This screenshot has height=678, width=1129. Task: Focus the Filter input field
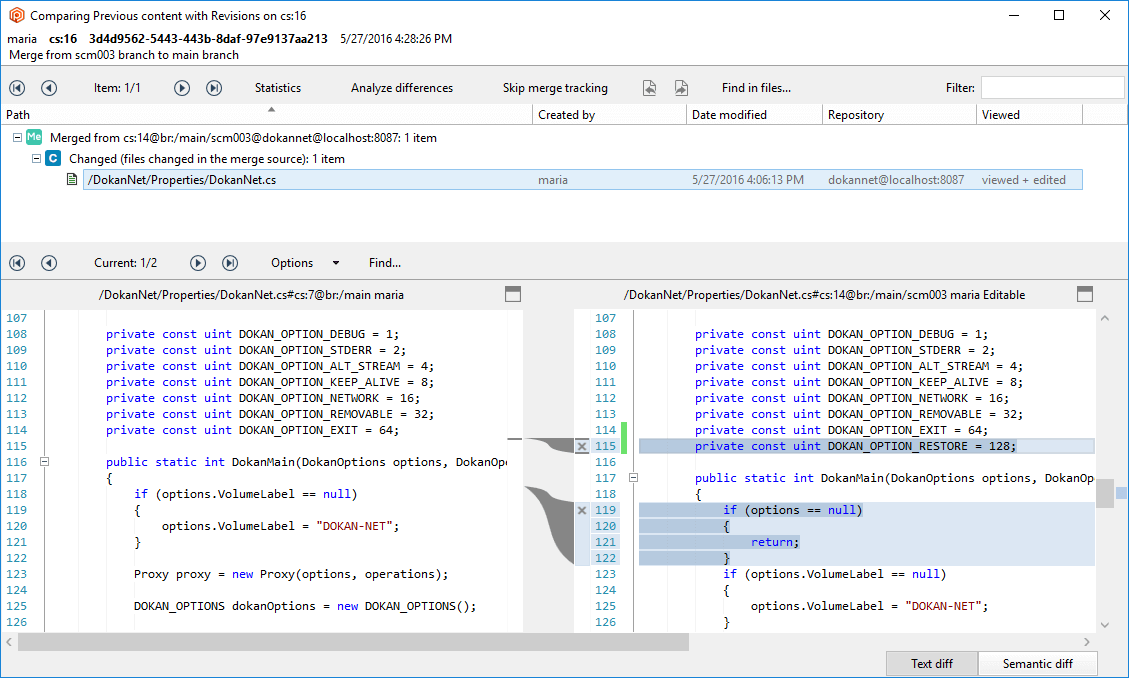pyautogui.click(x=1052, y=88)
